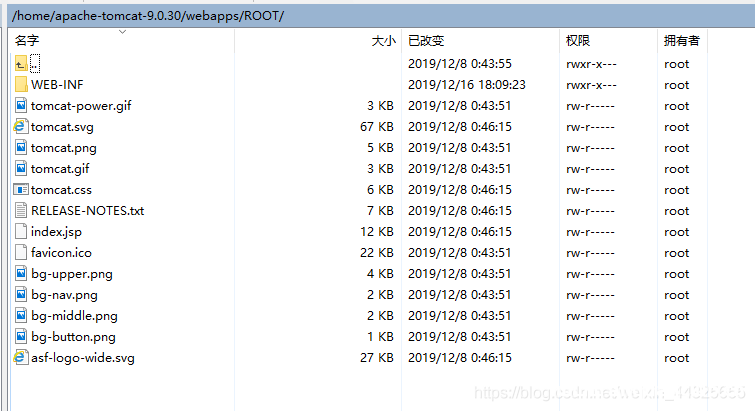Click the tomcat.svg browser file icon

21,127
